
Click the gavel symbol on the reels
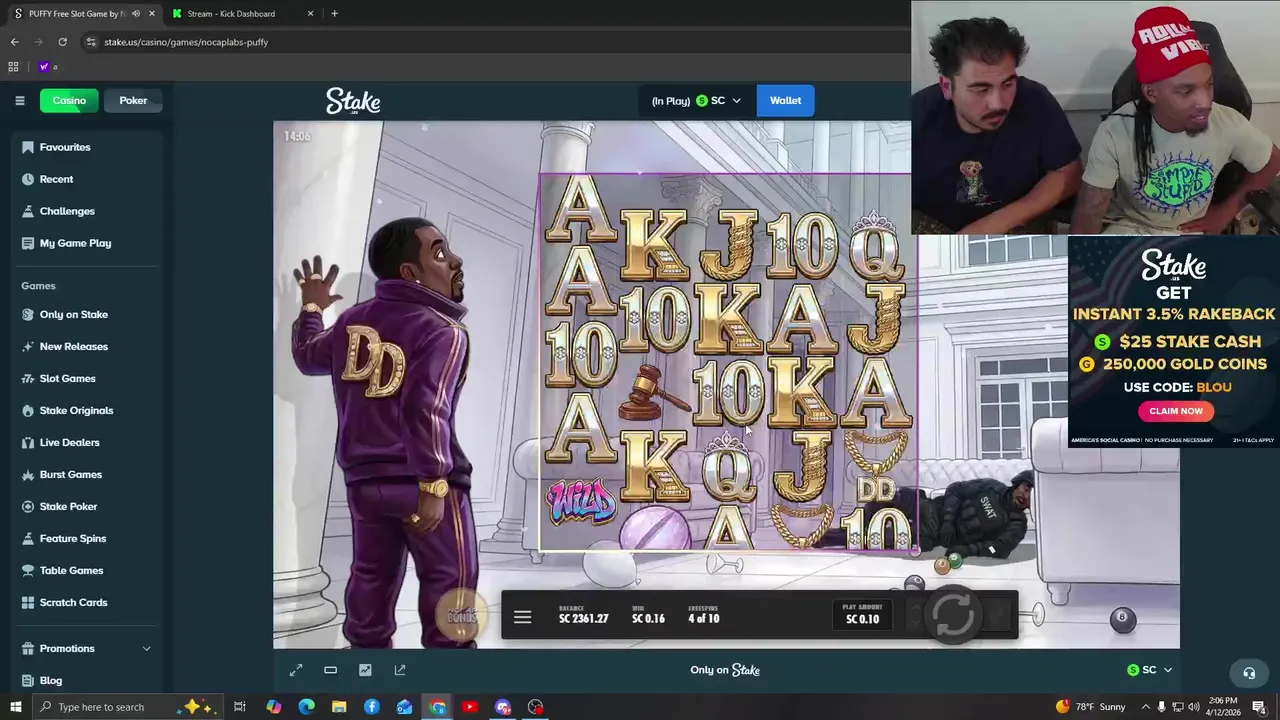pos(651,392)
